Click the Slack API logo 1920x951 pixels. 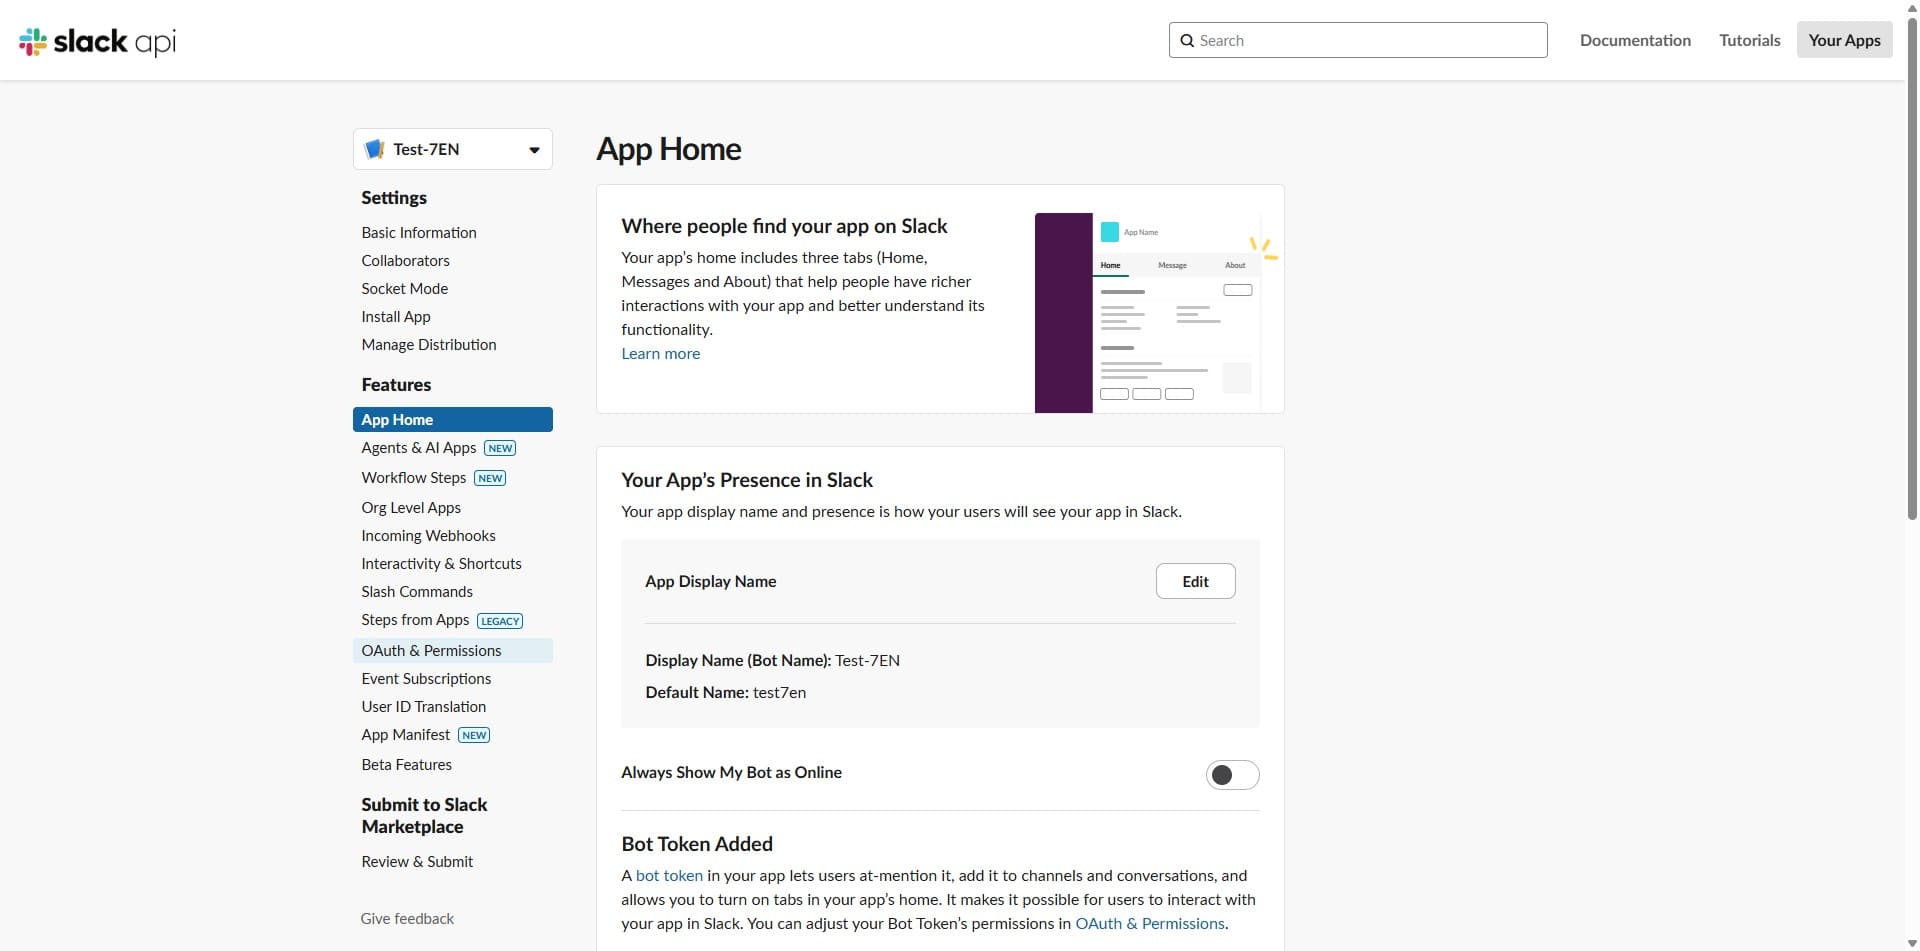click(x=97, y=41)
